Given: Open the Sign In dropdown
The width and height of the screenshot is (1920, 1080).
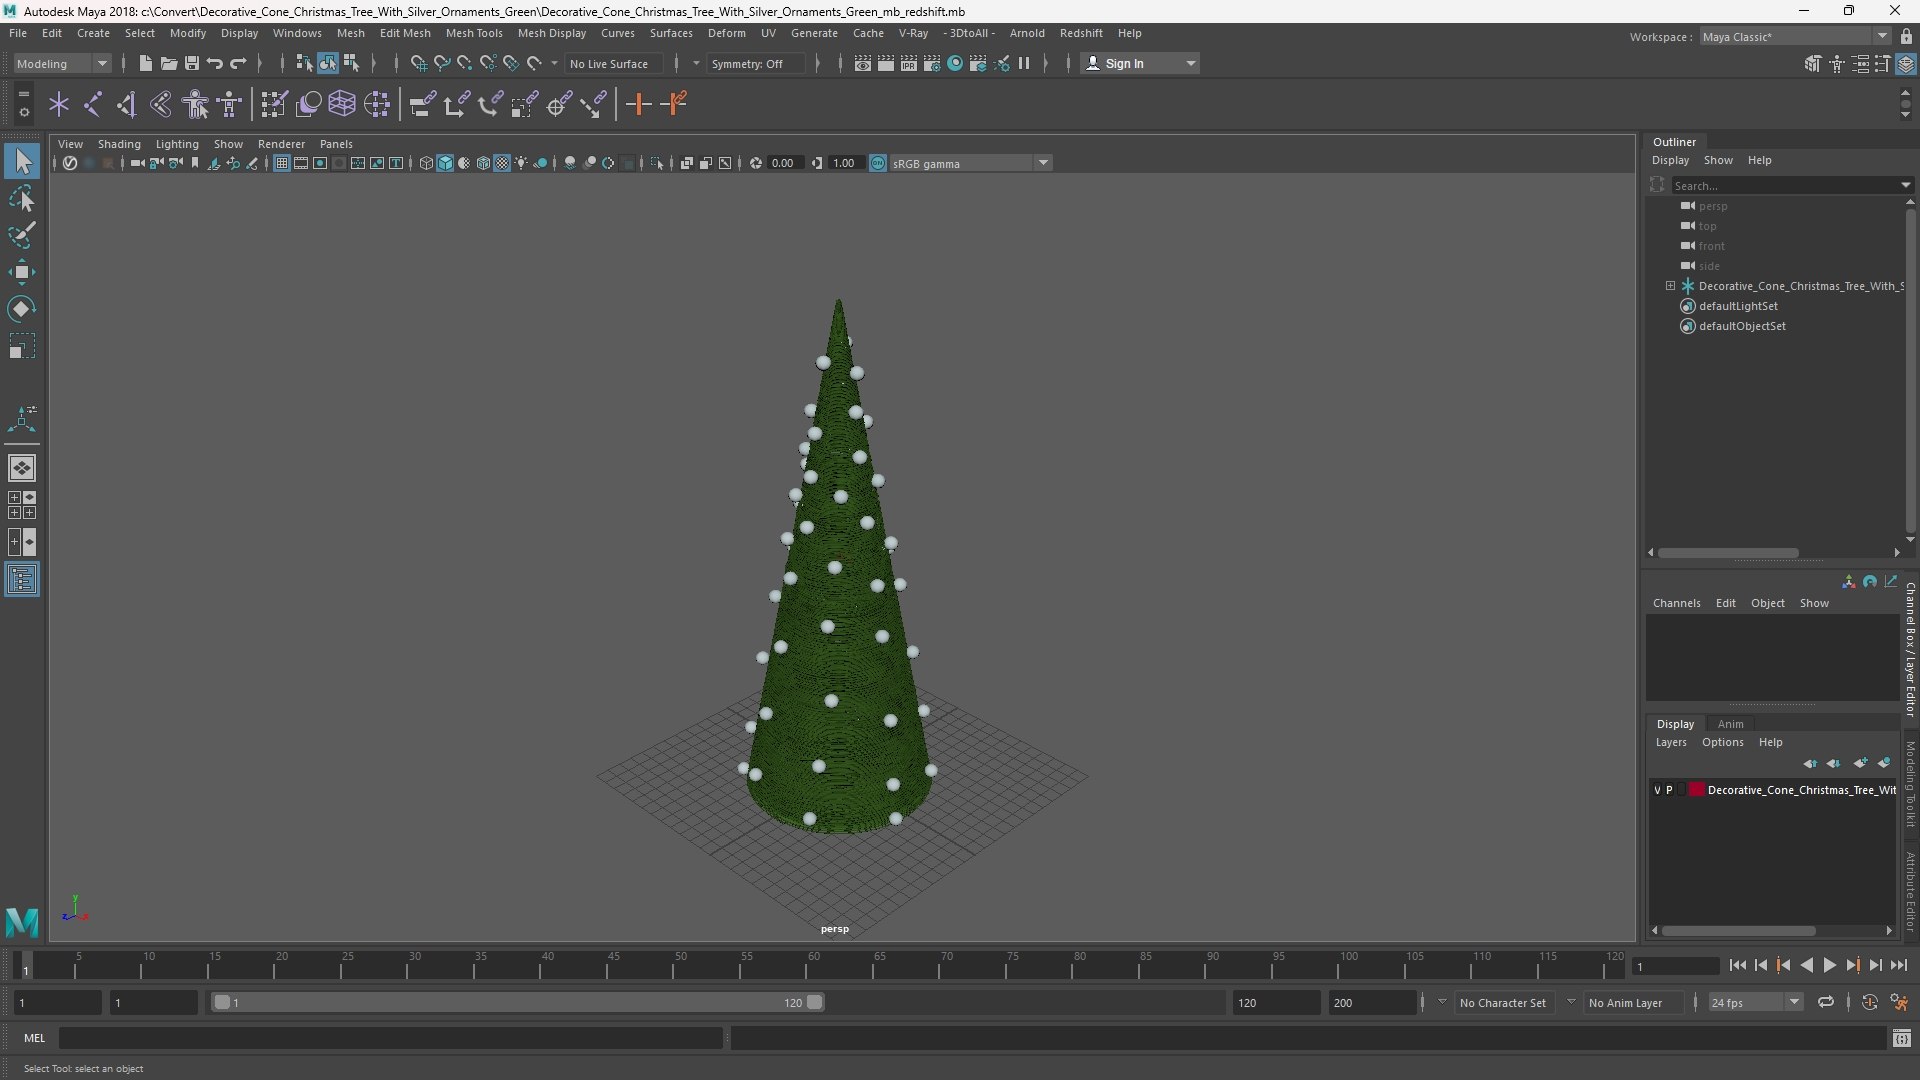Looking at the screenshot, I should pos(1140,63).
